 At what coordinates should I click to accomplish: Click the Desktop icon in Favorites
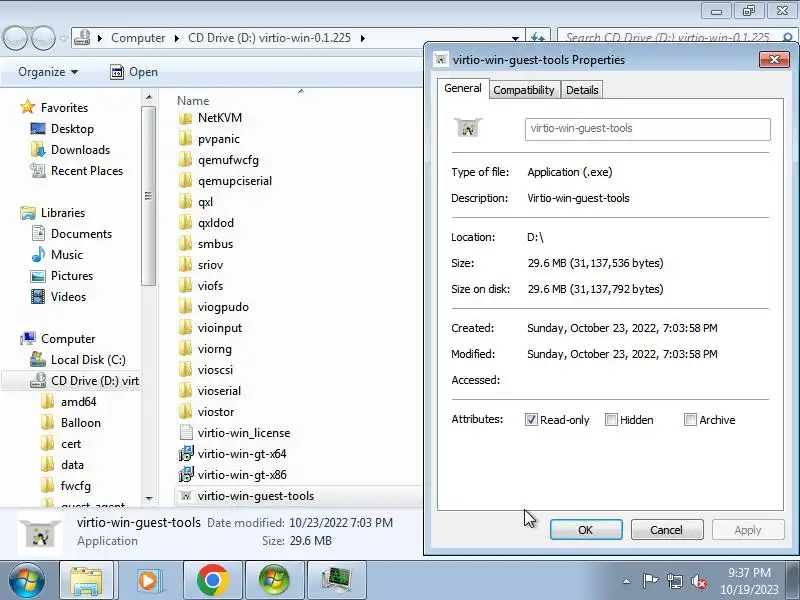tap(38, 129)
